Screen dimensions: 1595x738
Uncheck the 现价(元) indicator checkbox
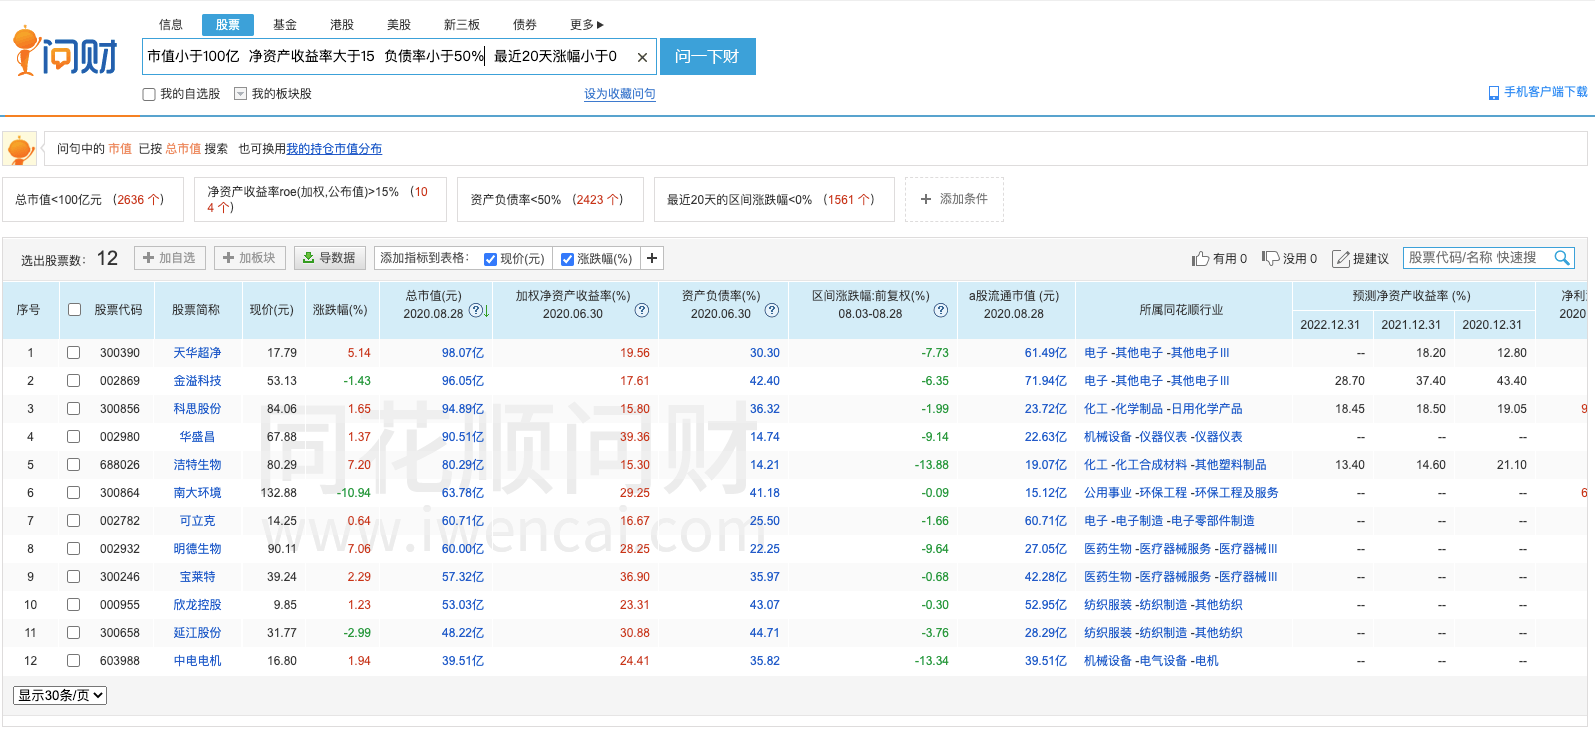490,259
